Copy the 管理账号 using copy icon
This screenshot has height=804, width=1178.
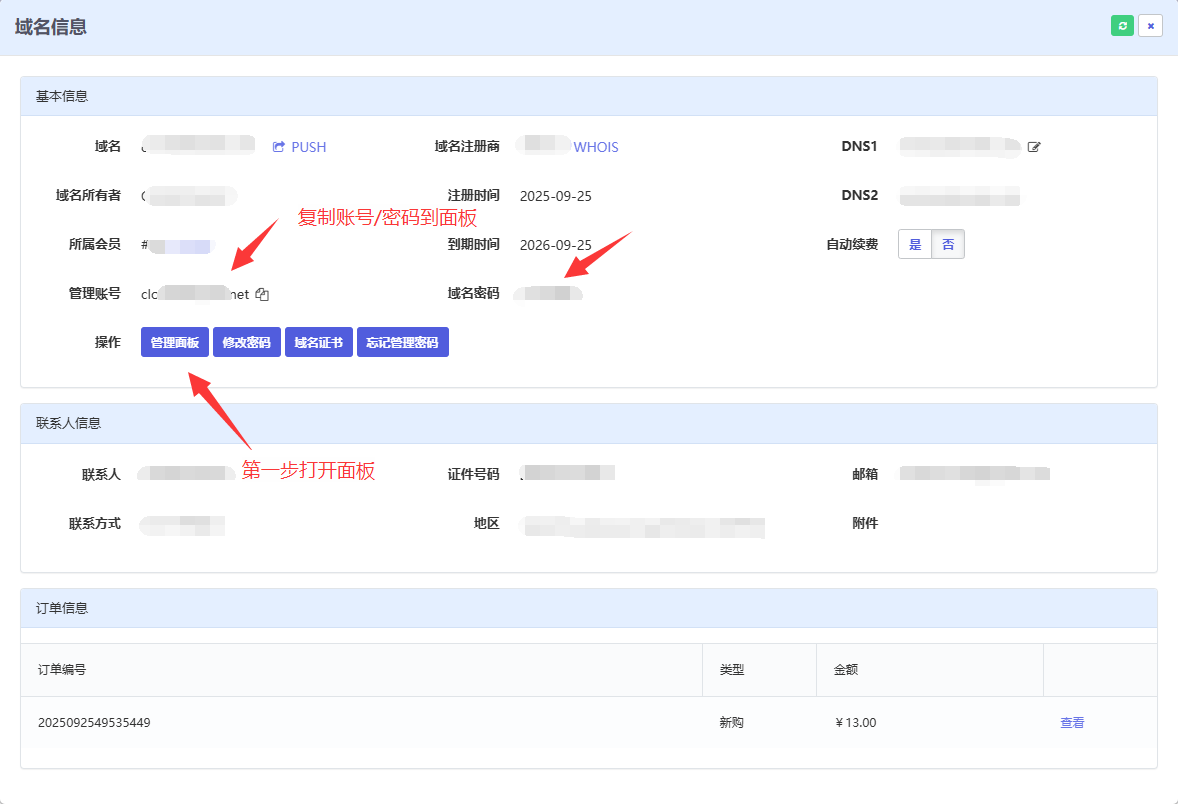(x=263, y=294)
